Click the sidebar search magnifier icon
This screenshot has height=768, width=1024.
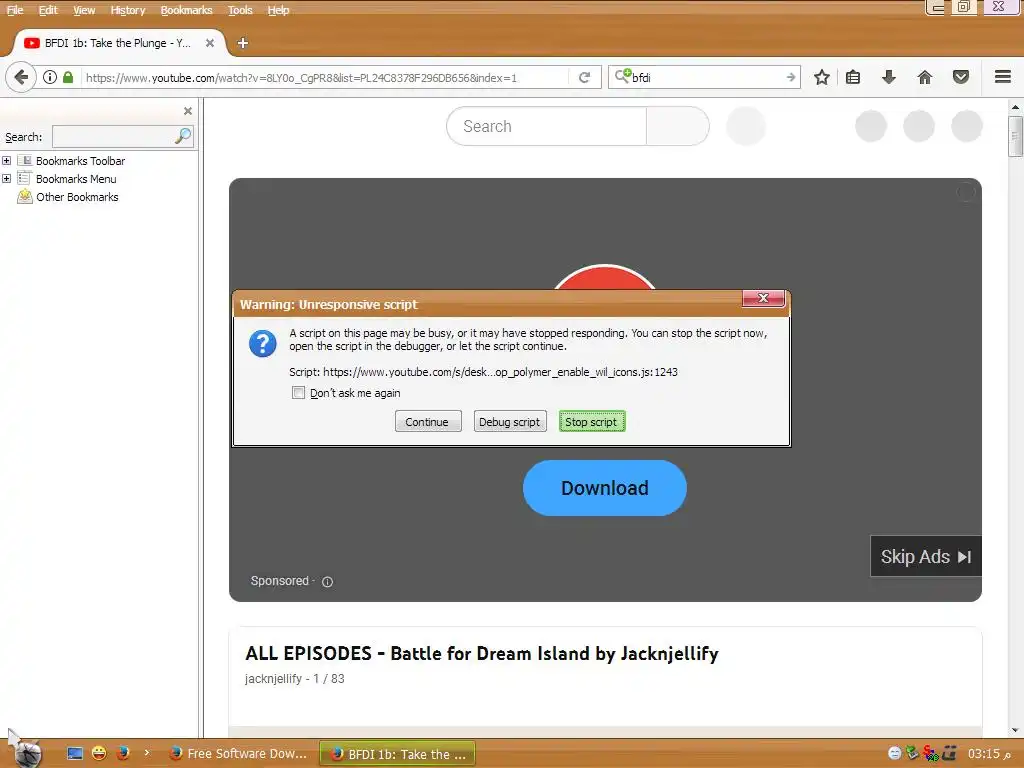click(183, 136)
